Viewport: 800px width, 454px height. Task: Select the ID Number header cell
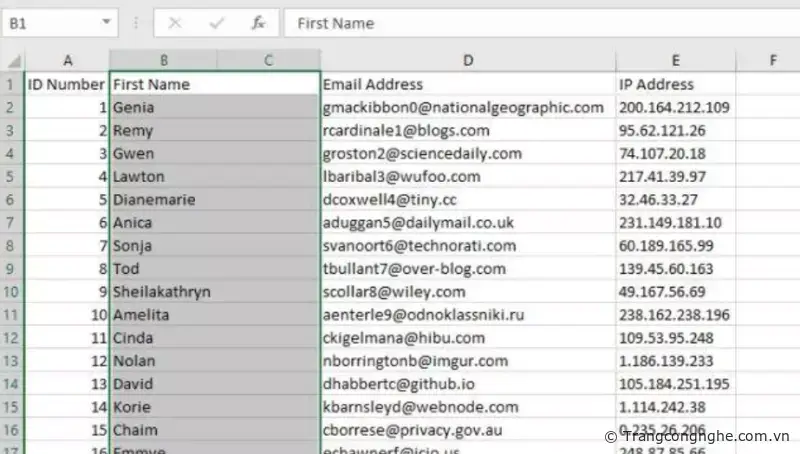point(67,84)
